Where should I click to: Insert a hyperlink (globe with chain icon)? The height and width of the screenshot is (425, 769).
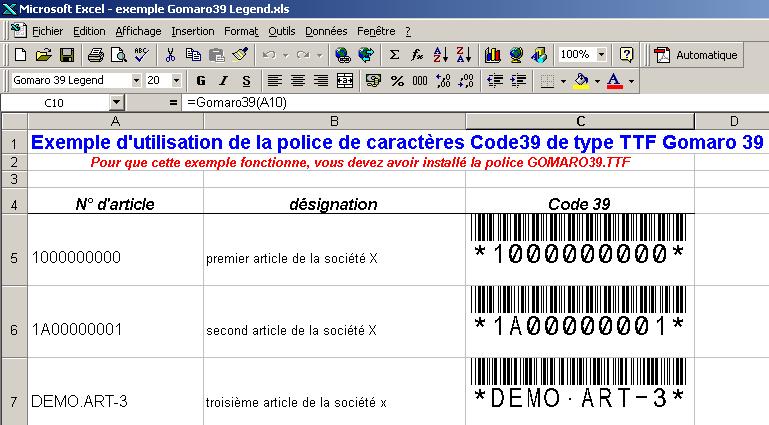click(x=343, y=55)
